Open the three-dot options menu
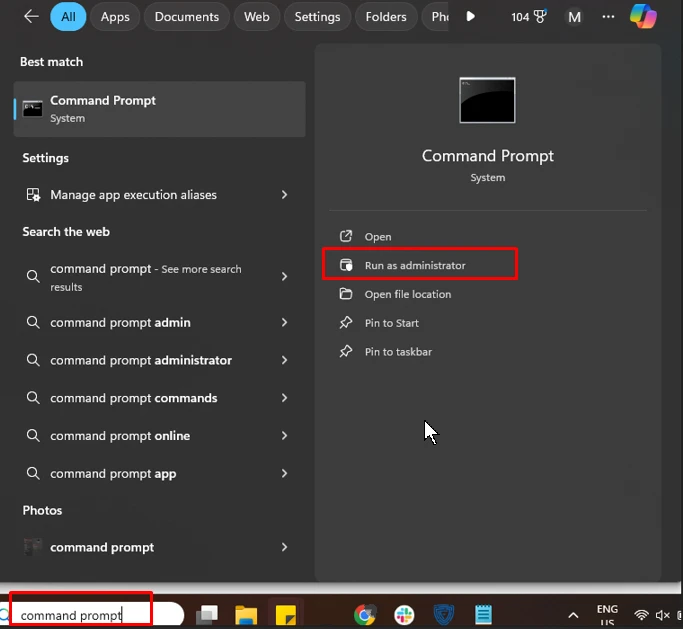This screenshot has width=683, height=629. [x=608, y=17]
